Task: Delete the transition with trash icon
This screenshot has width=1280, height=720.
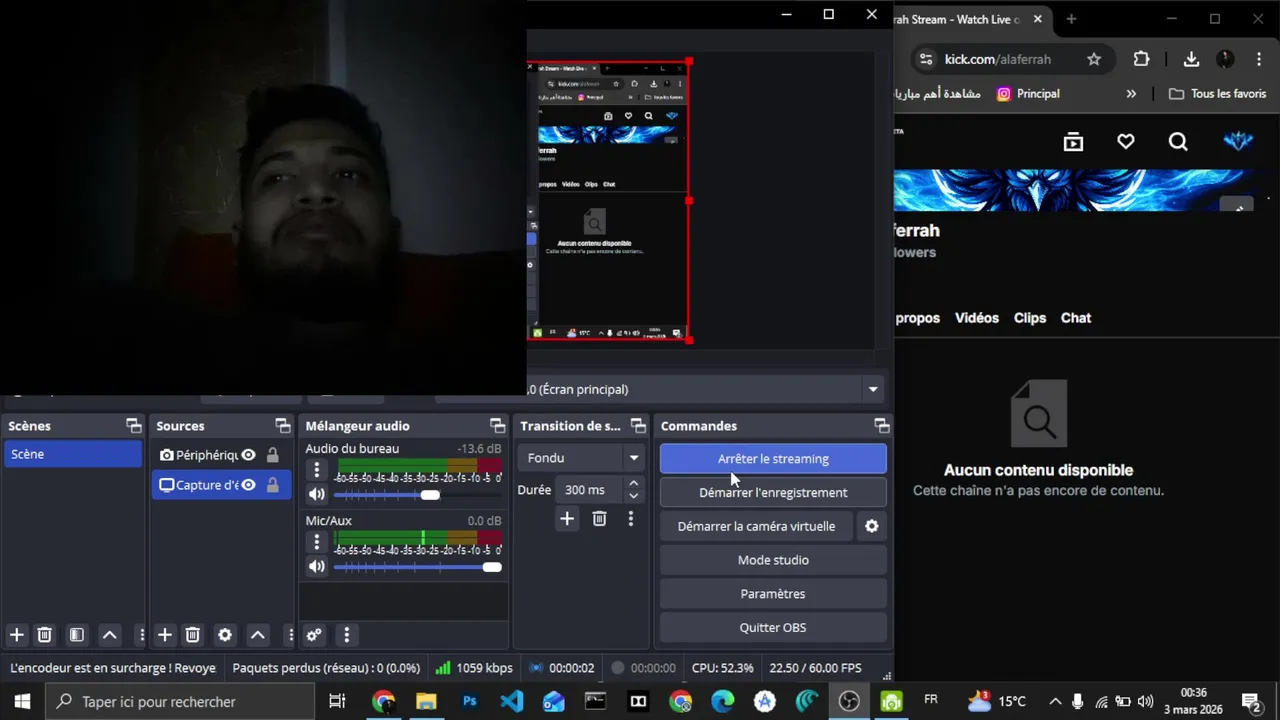Action: click(599, 519)
